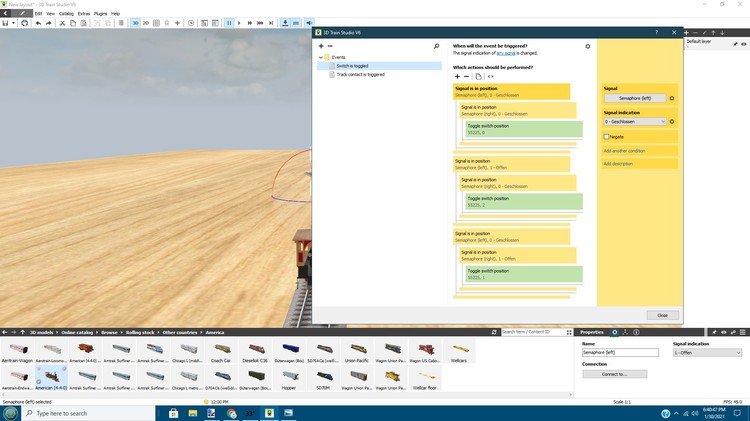The image size is (750, 421).
Task: Add new event with plus icon
Action: coord(320,46)
